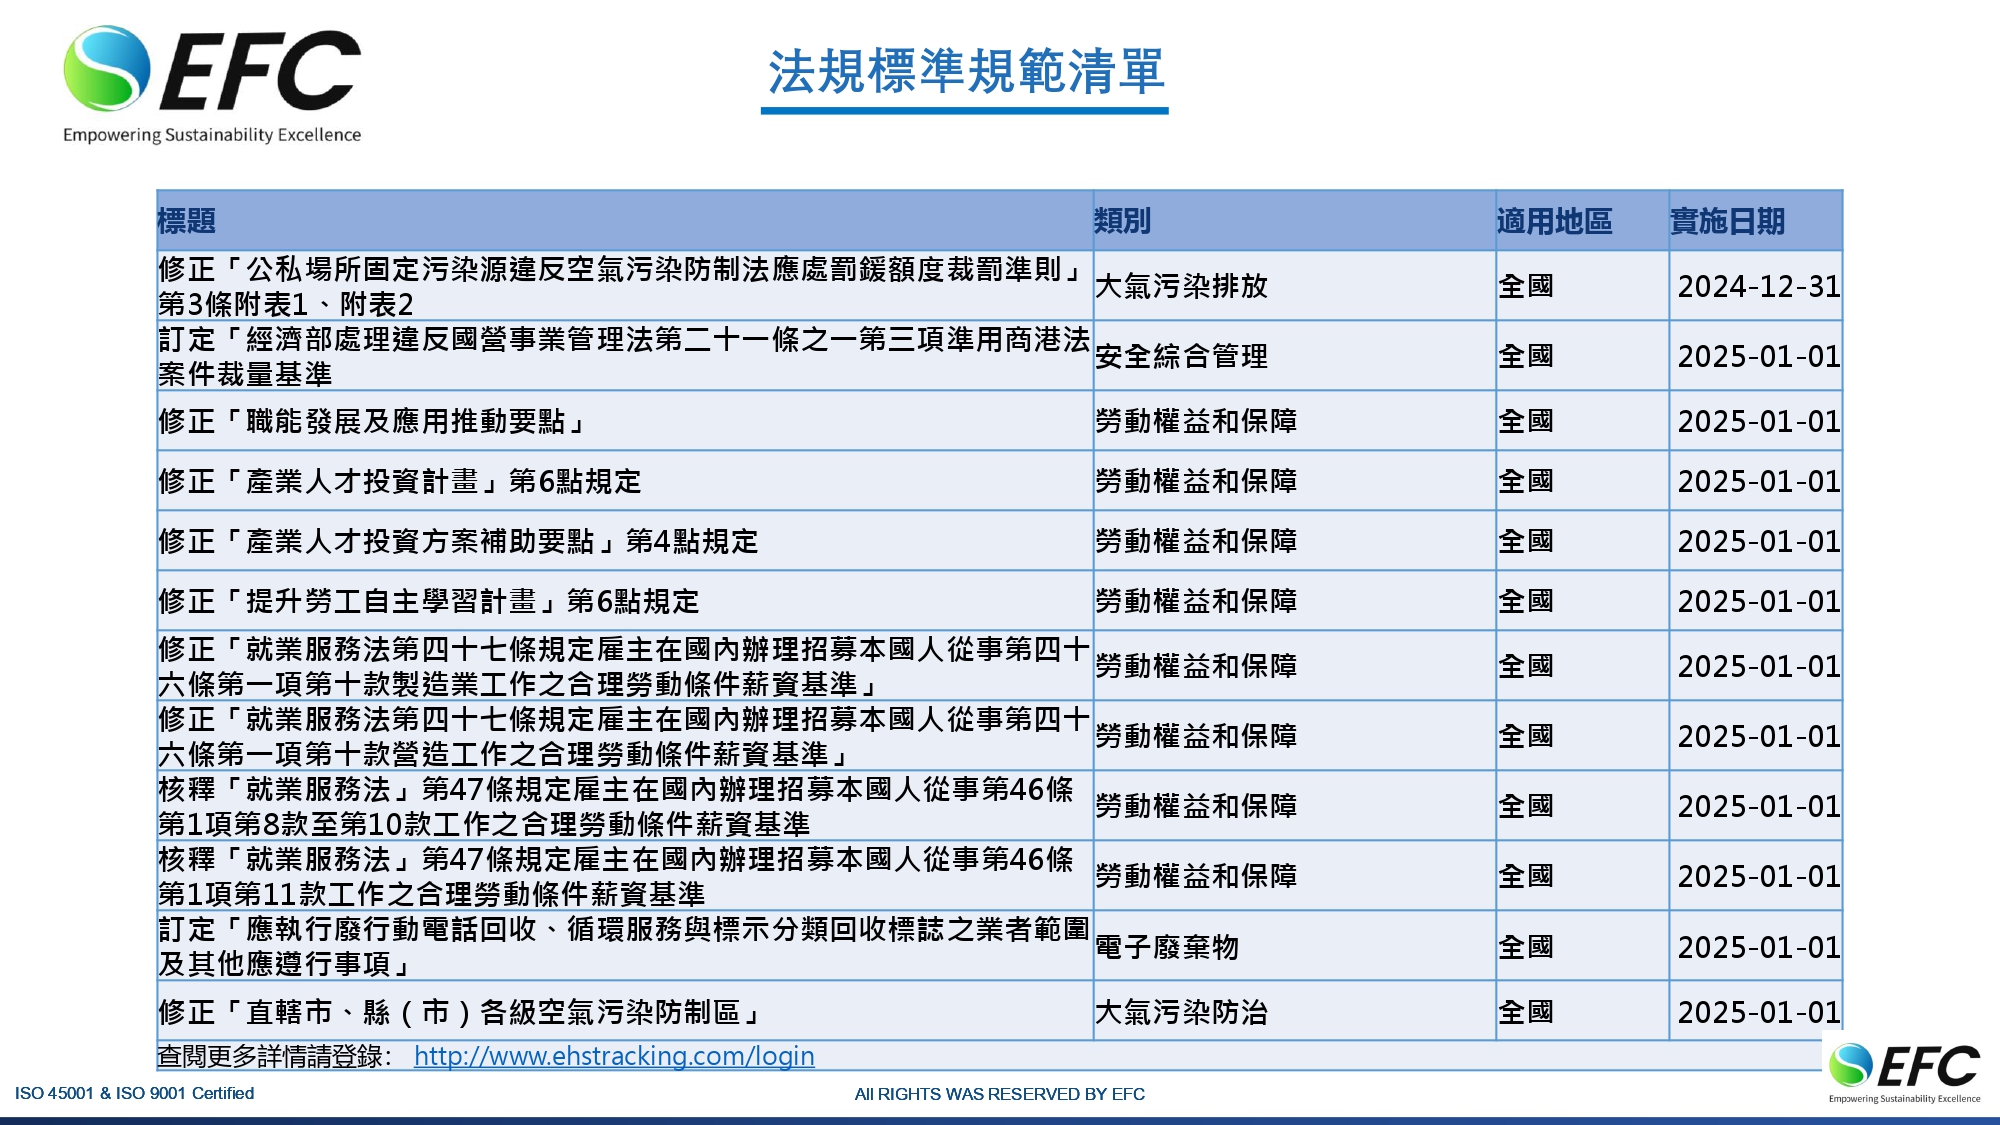Select the slide title 法規標準規範清單
Image resolution: width=2000 pixels, height=1125 pixels.
pos(965,72)
